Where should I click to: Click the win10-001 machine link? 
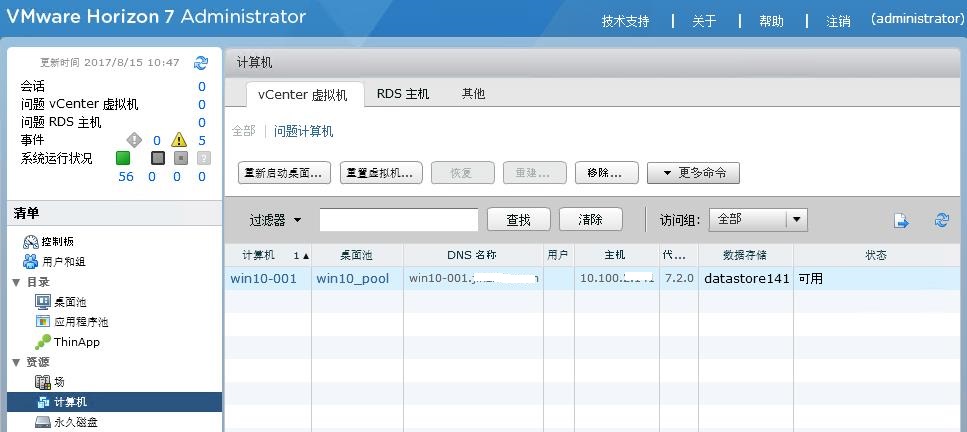[263, 278]
